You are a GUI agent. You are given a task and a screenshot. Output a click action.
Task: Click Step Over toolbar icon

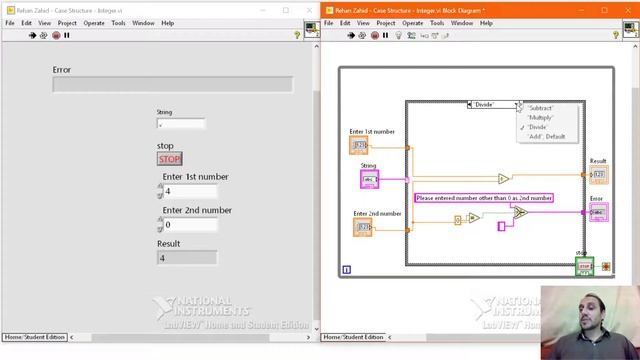[435, 36]
